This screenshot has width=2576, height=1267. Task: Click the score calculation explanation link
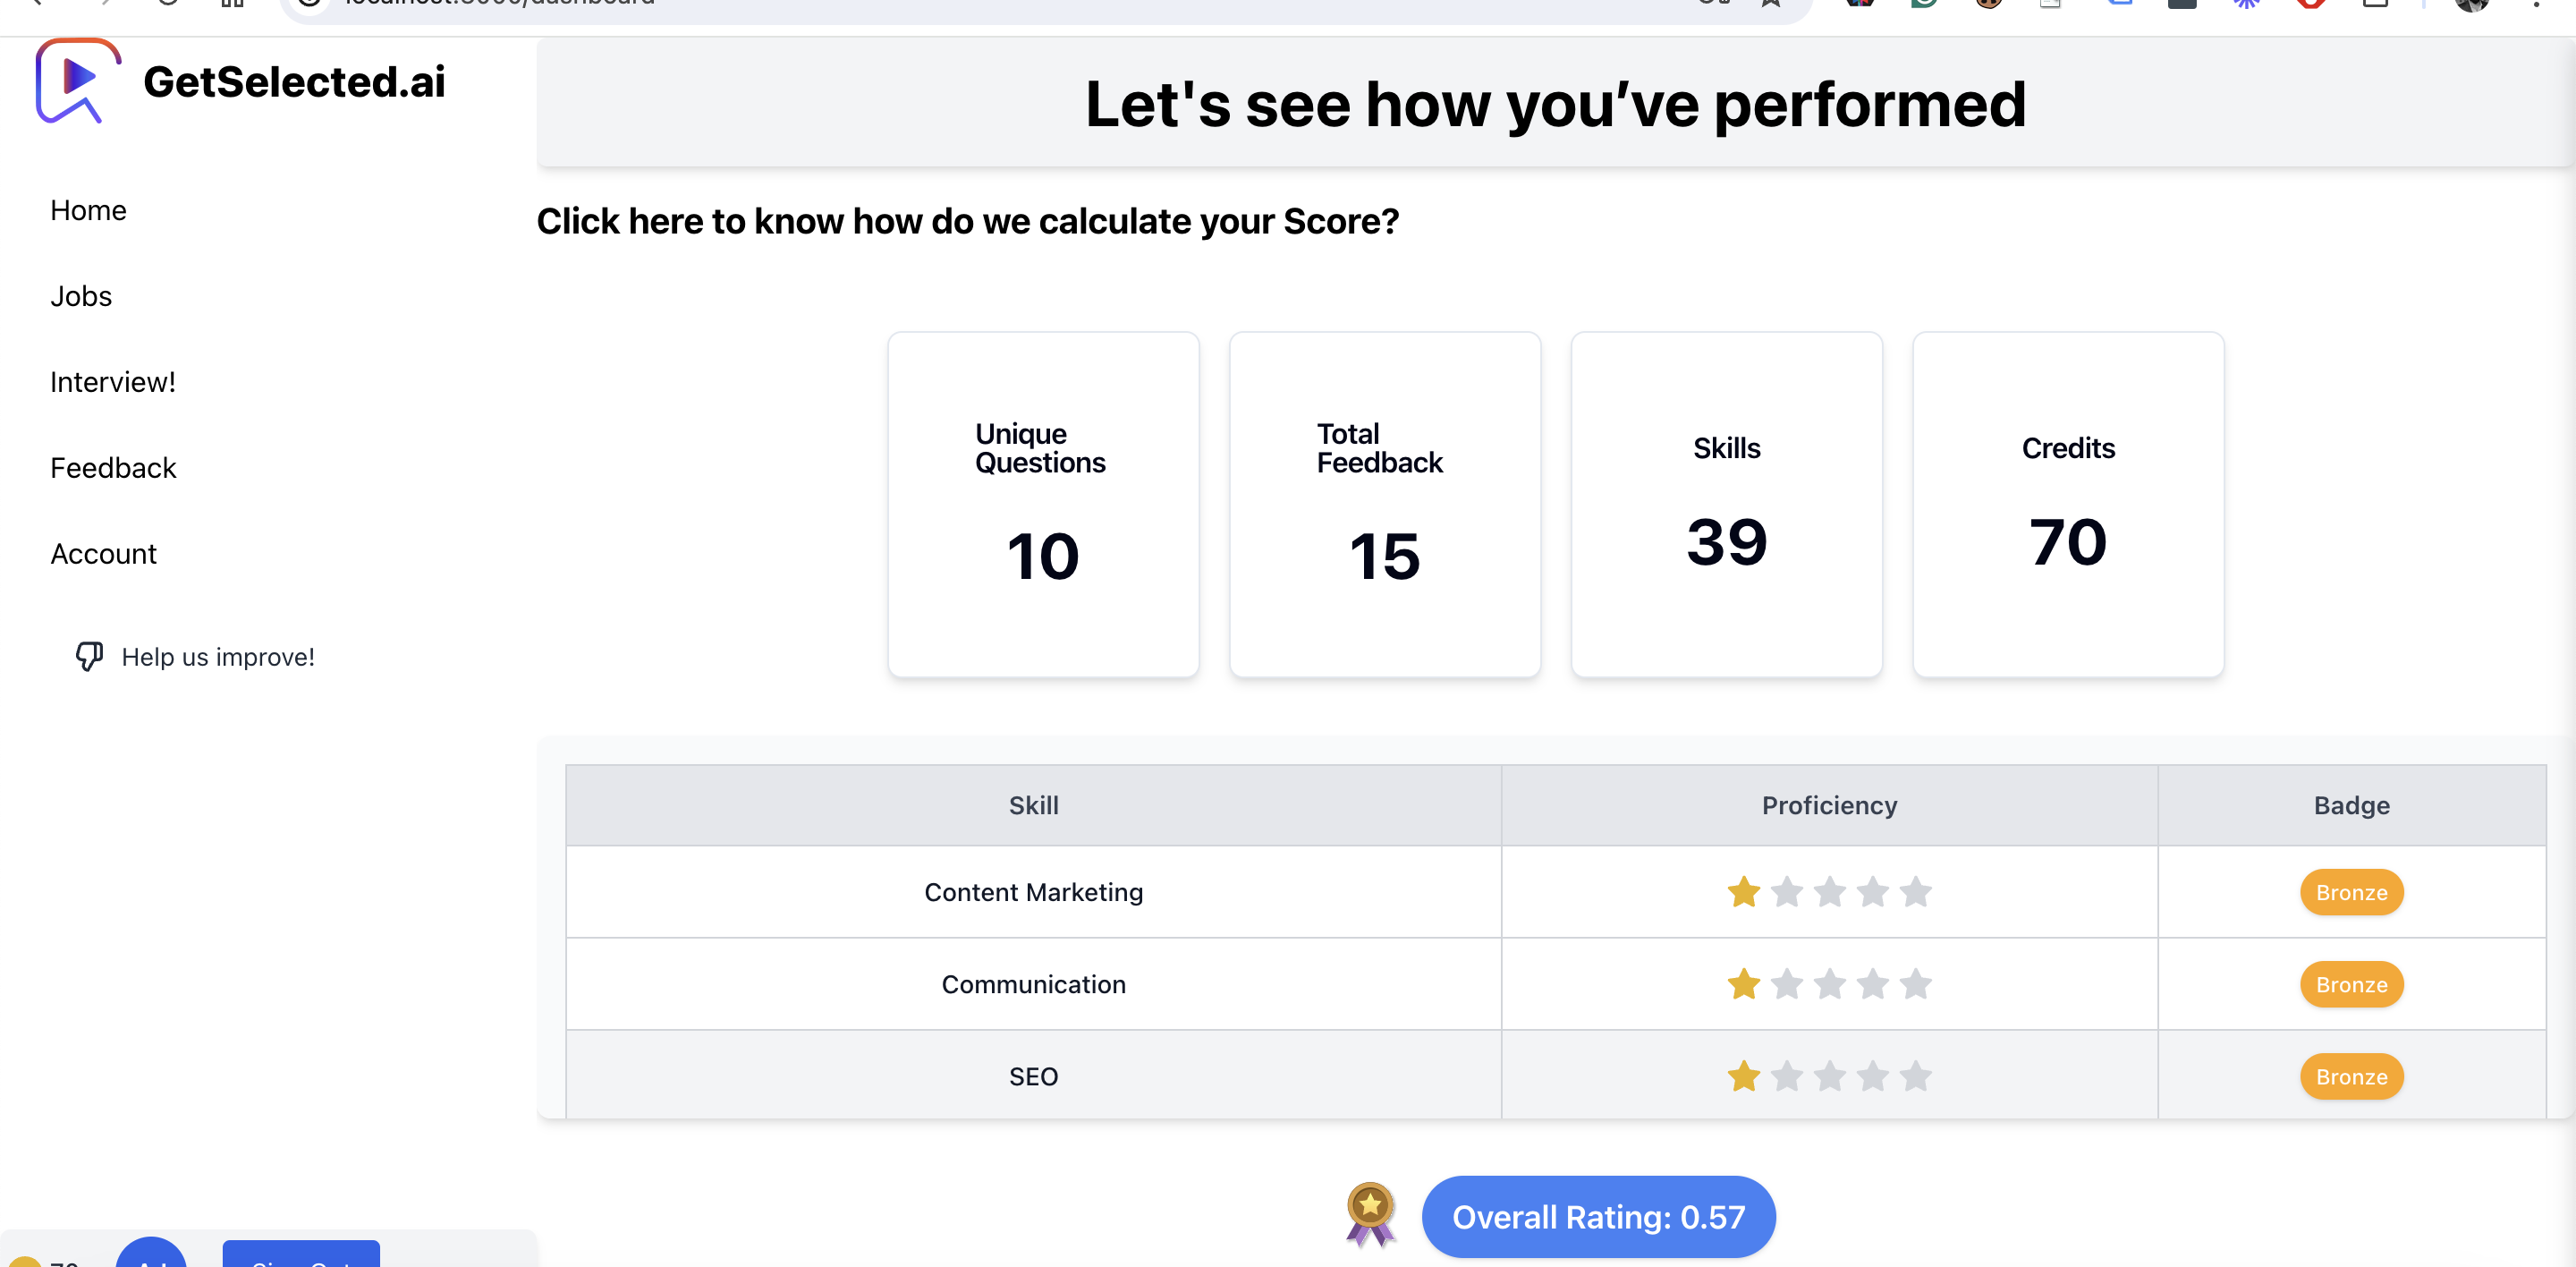pos(967,221)
